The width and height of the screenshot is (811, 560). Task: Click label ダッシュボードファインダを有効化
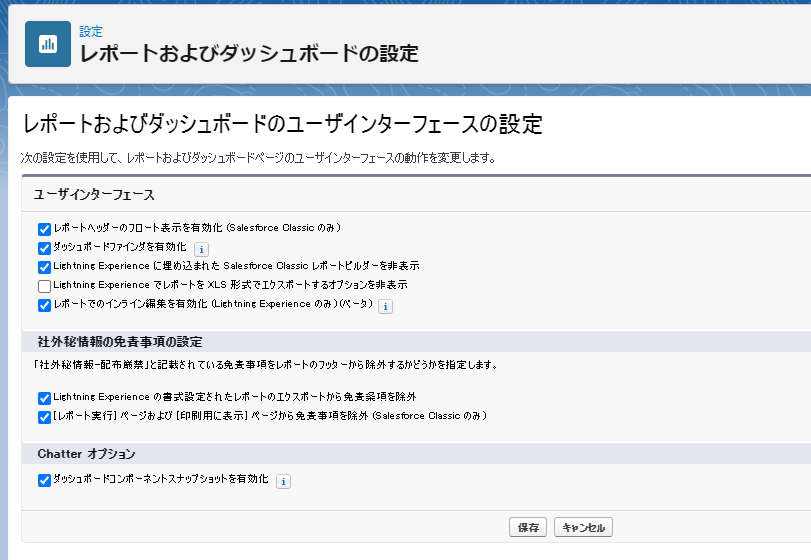pyautogui.click(x=120, y=247)
